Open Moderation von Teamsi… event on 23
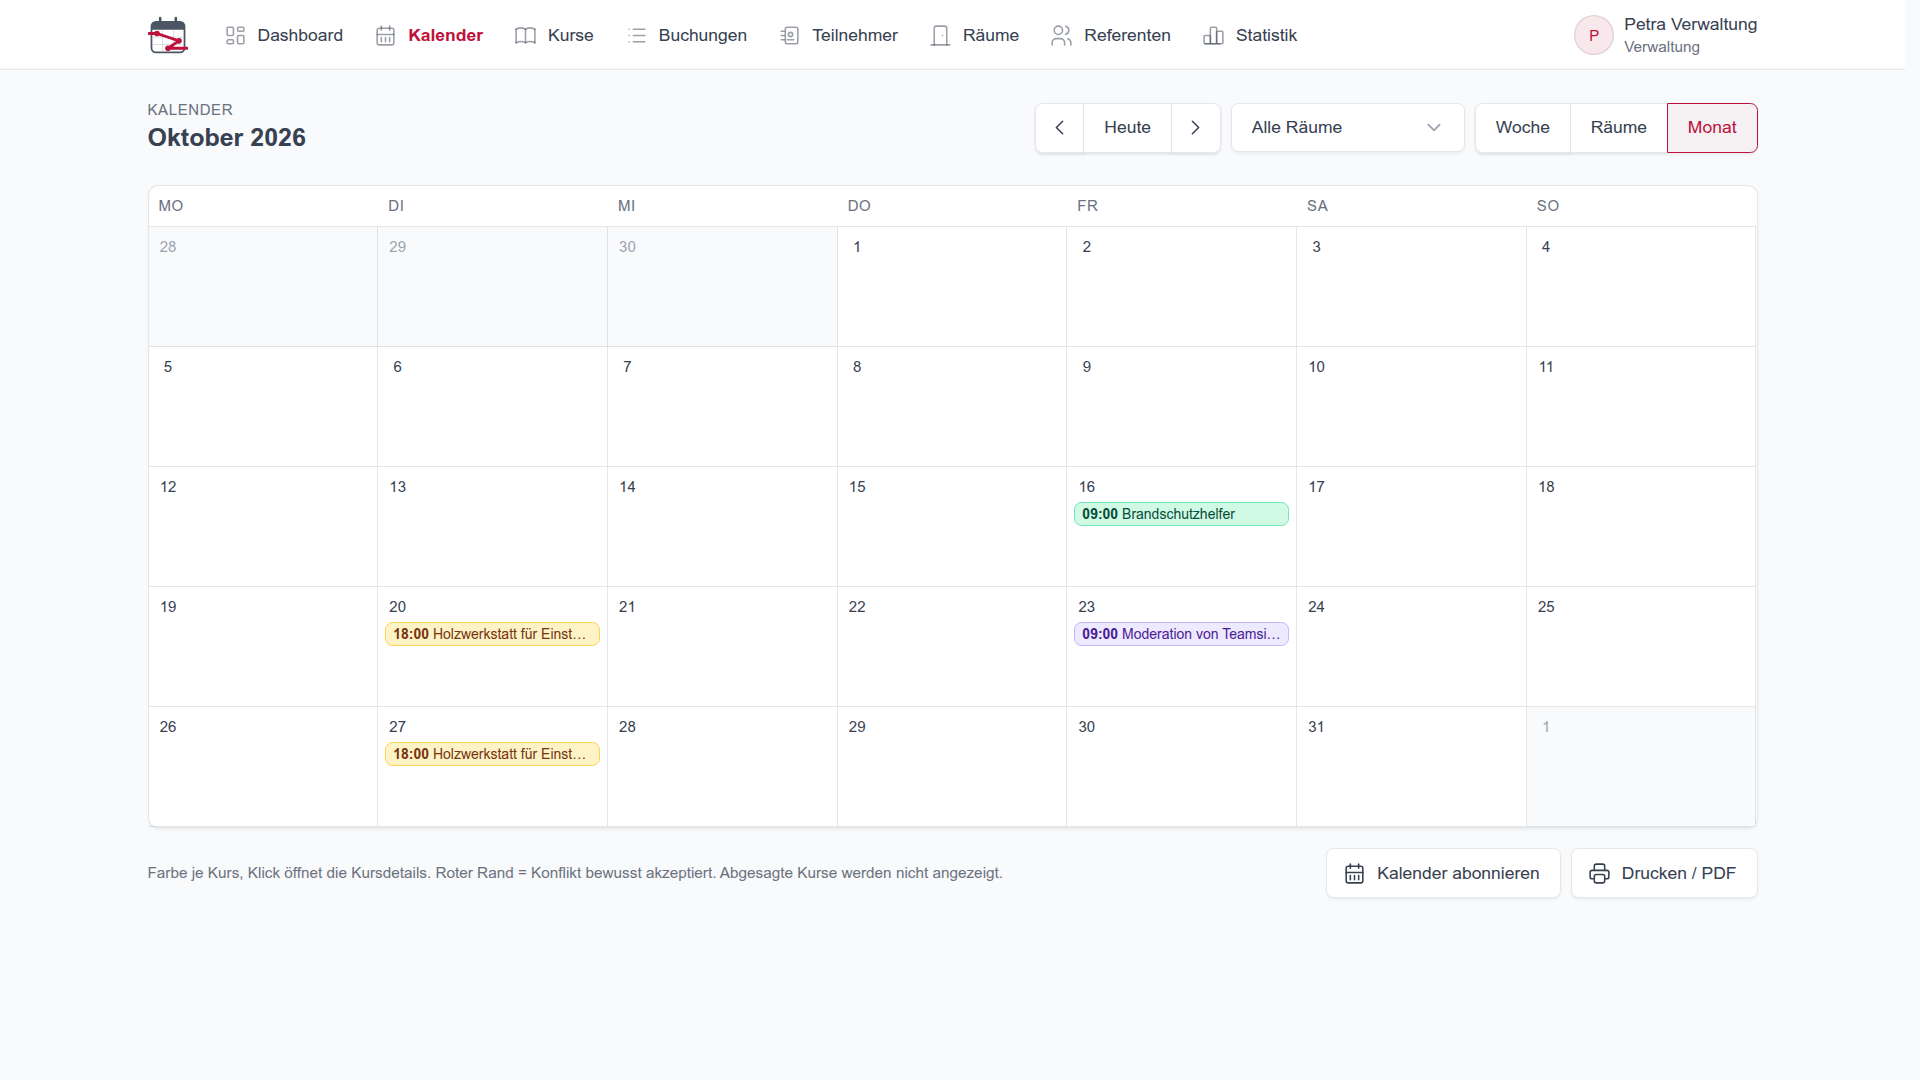Screen dimensions: 1920x1080 (x=1181, y=634)
